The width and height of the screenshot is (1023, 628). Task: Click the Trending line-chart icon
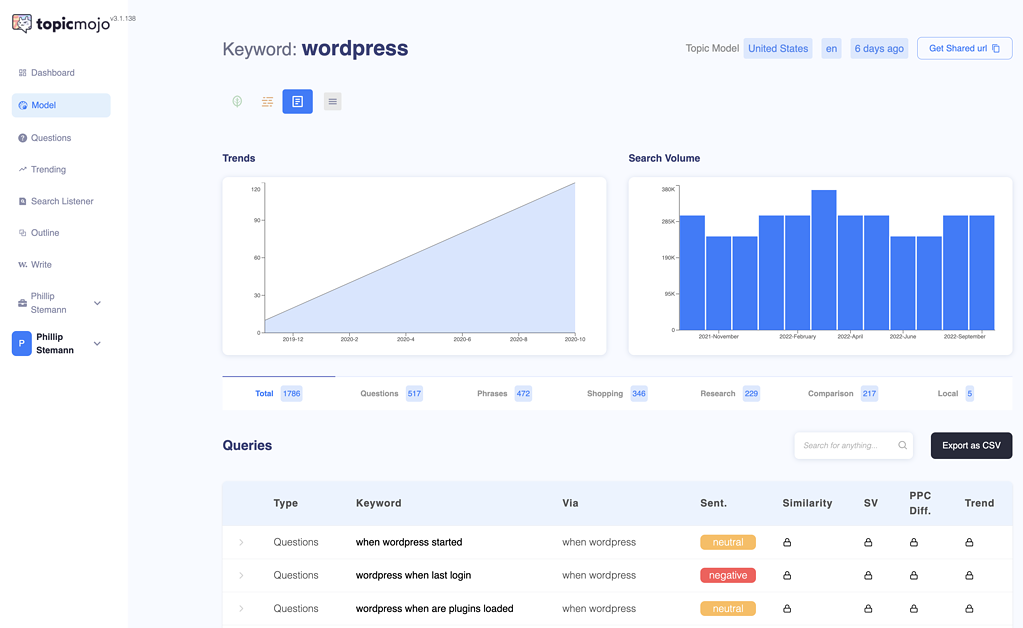[x=22, y=169]
